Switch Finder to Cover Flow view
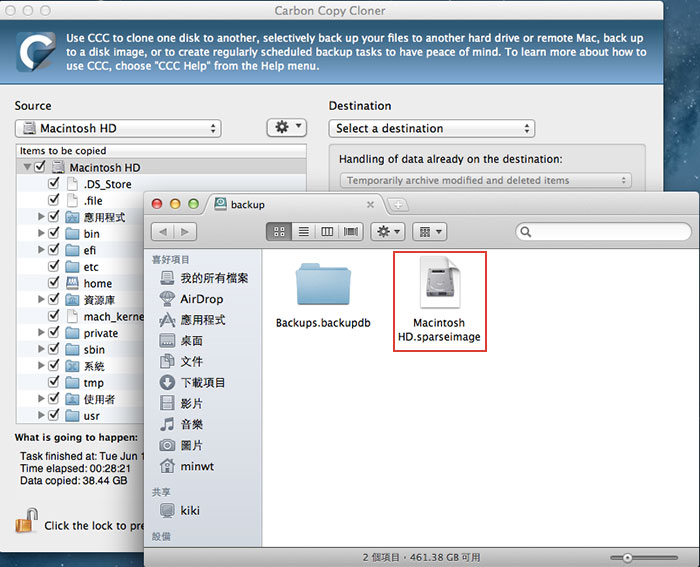The height and width of the screenshot is (567, 700). tap(351, 231)
